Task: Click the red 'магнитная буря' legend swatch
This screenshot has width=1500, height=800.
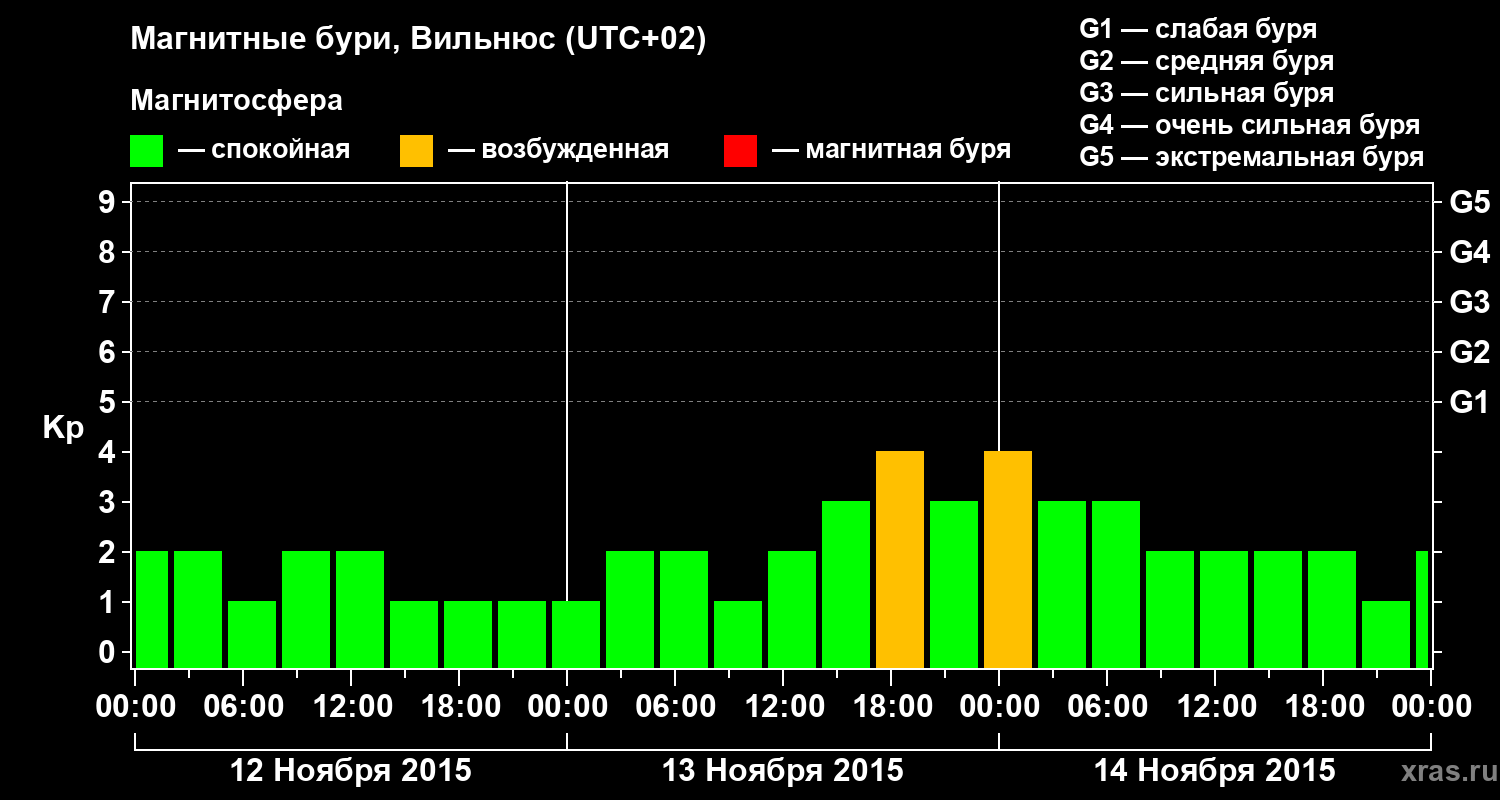Action: 740,151
